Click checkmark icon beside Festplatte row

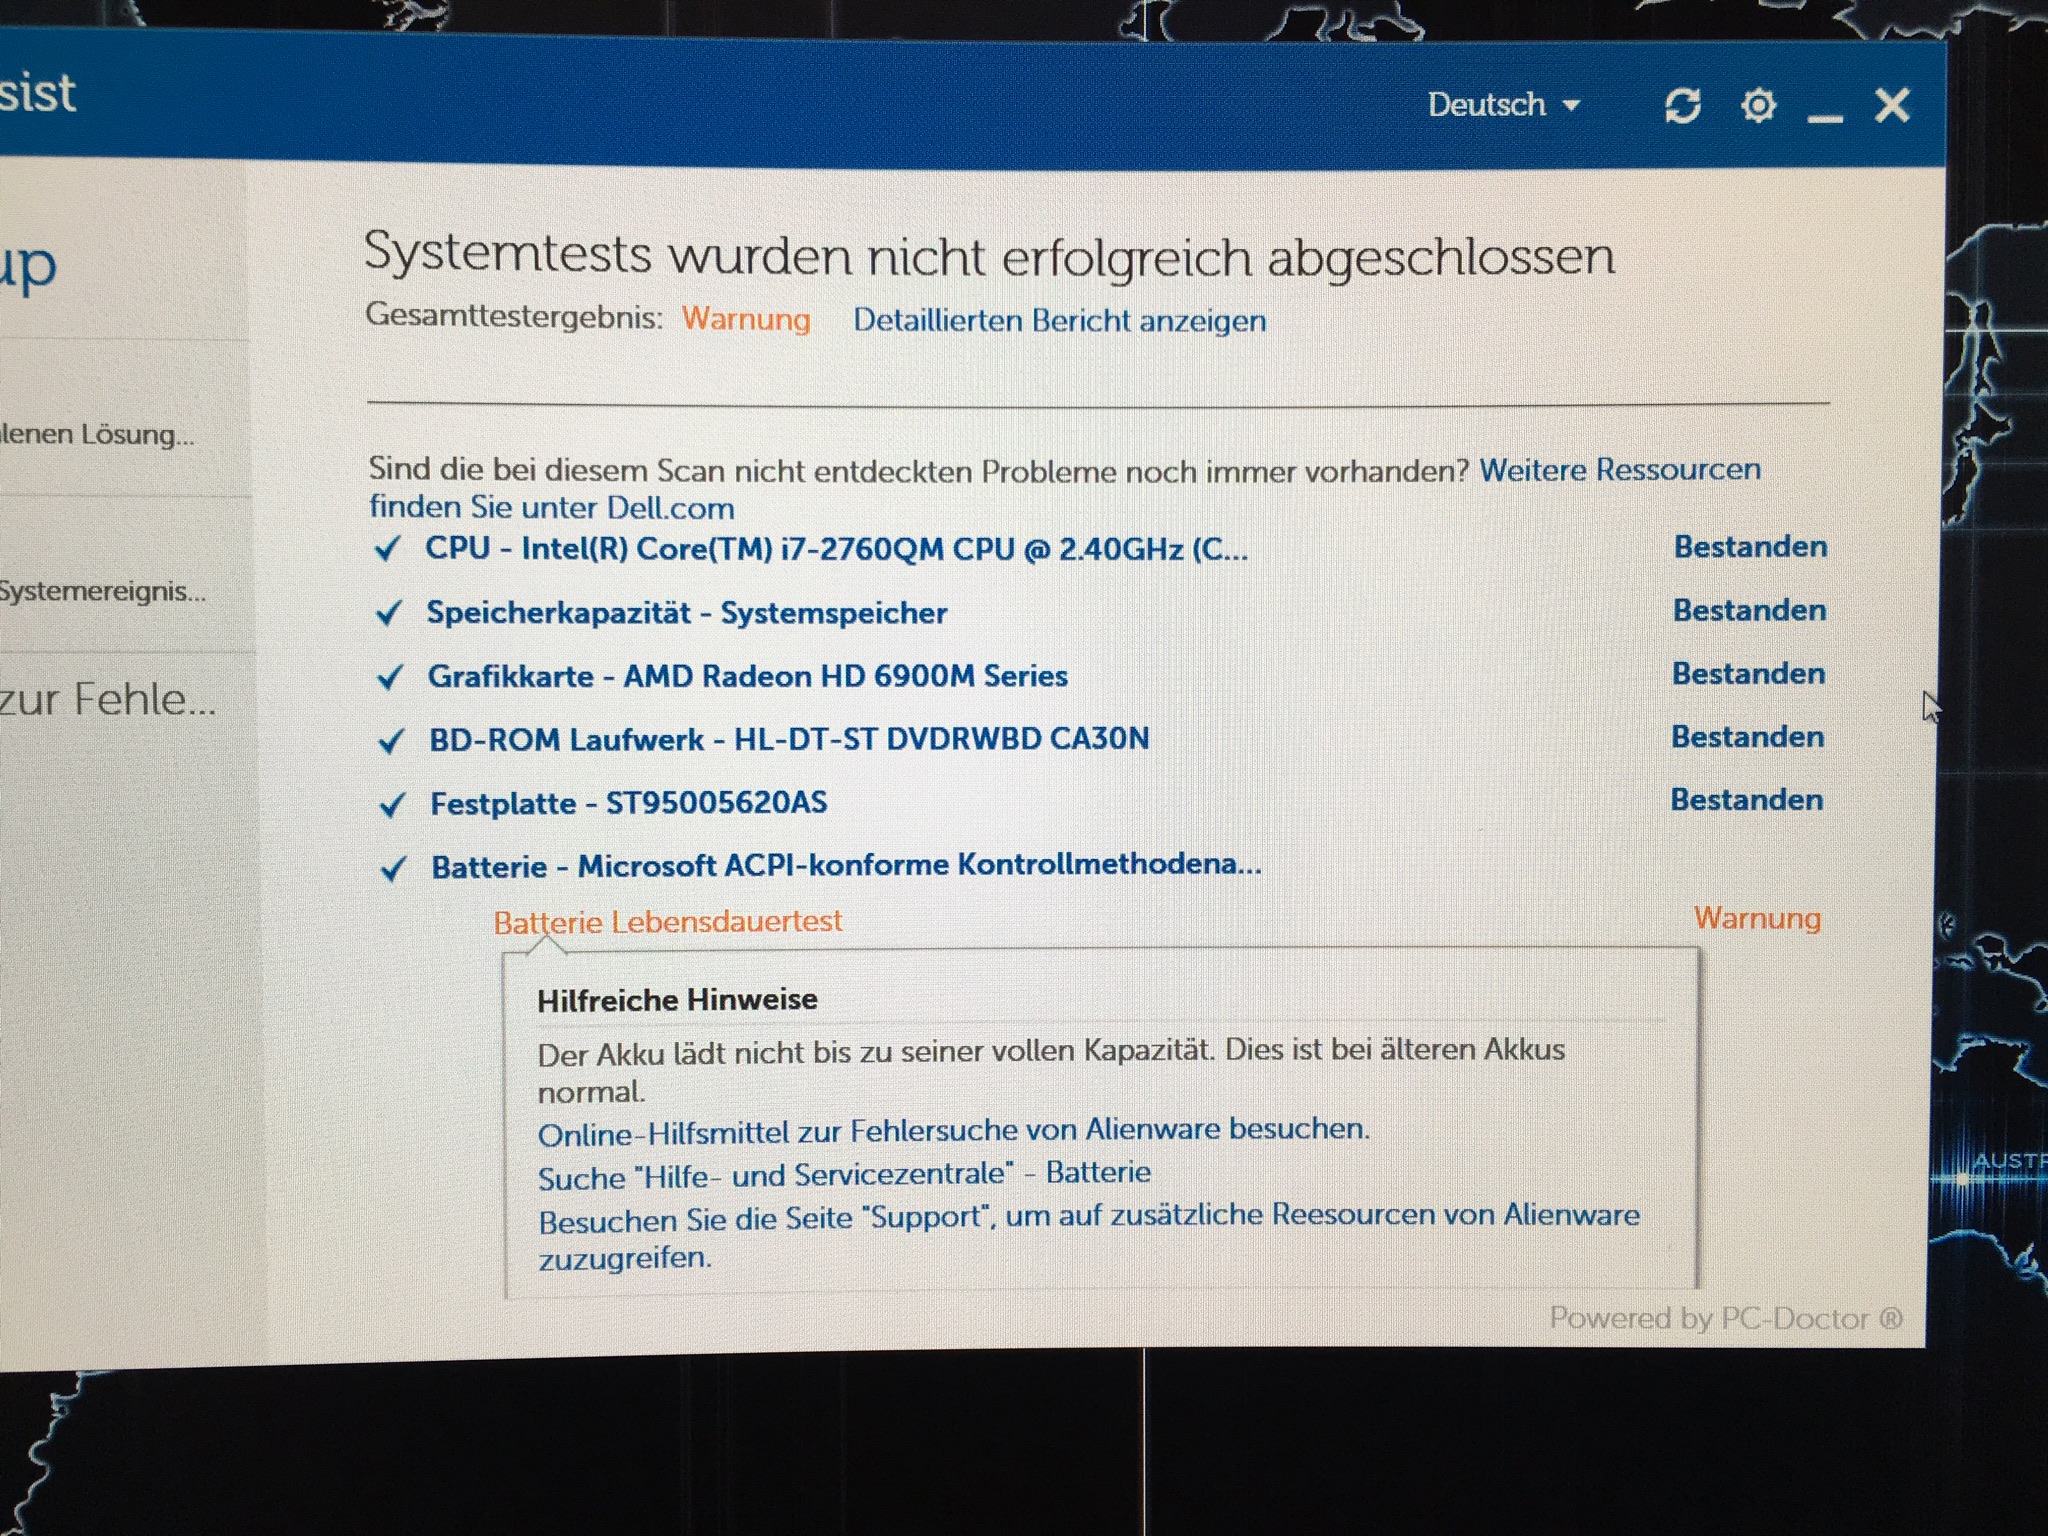392,804
